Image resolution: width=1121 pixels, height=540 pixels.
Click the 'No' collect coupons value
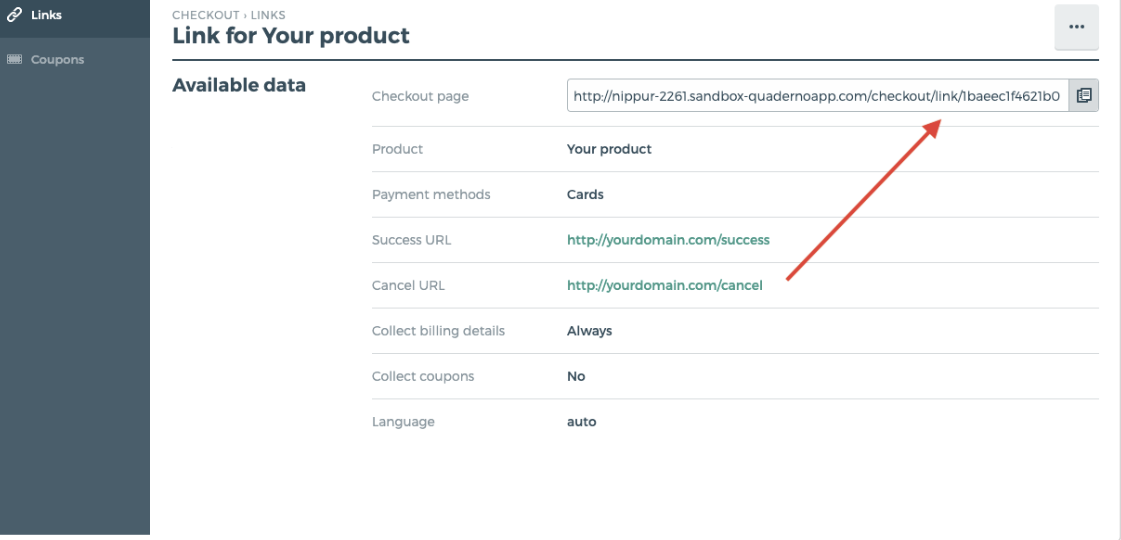[576, 376]
